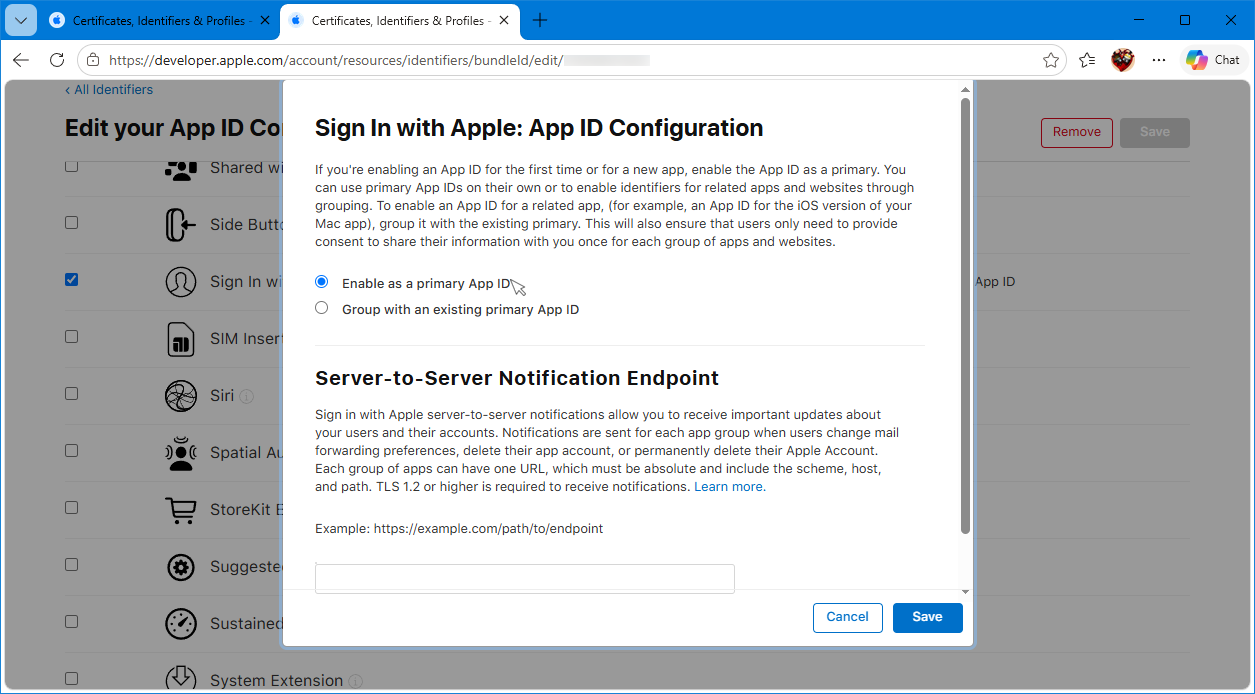The image size is (1255, 694).
Task: Click the System Extension label
Action: (277, 681)
